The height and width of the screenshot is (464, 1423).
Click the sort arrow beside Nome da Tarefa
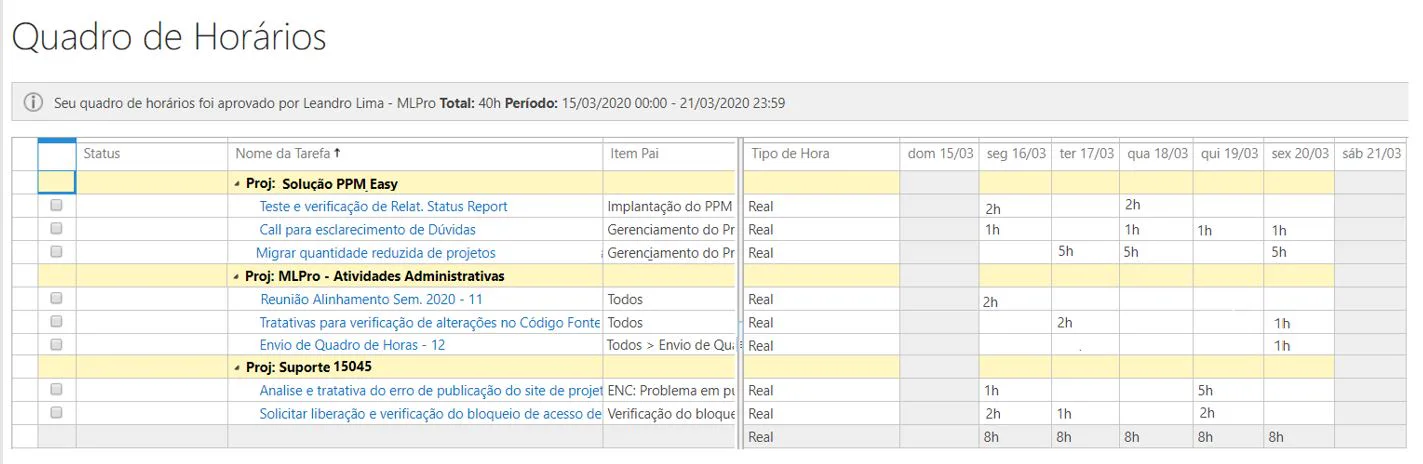tap(337, 153)
